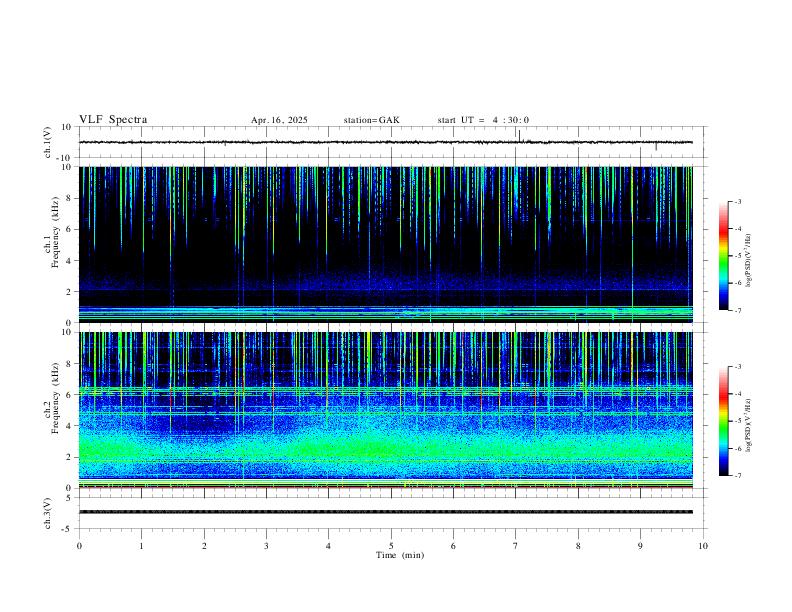Viewport: 792px width, 612px height.
Task: Click the "start UT = 4 :30: 0" text
Action: [483, 120]
